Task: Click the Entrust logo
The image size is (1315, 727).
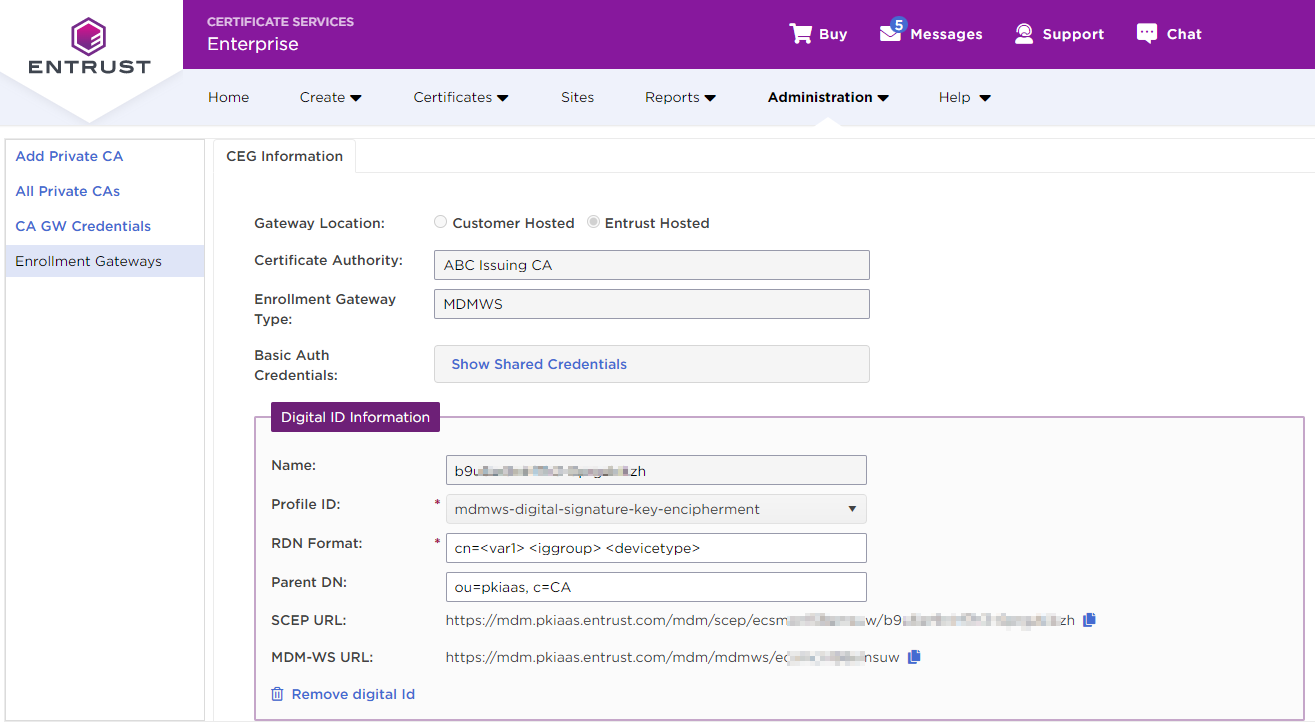Action: [89, 46]
